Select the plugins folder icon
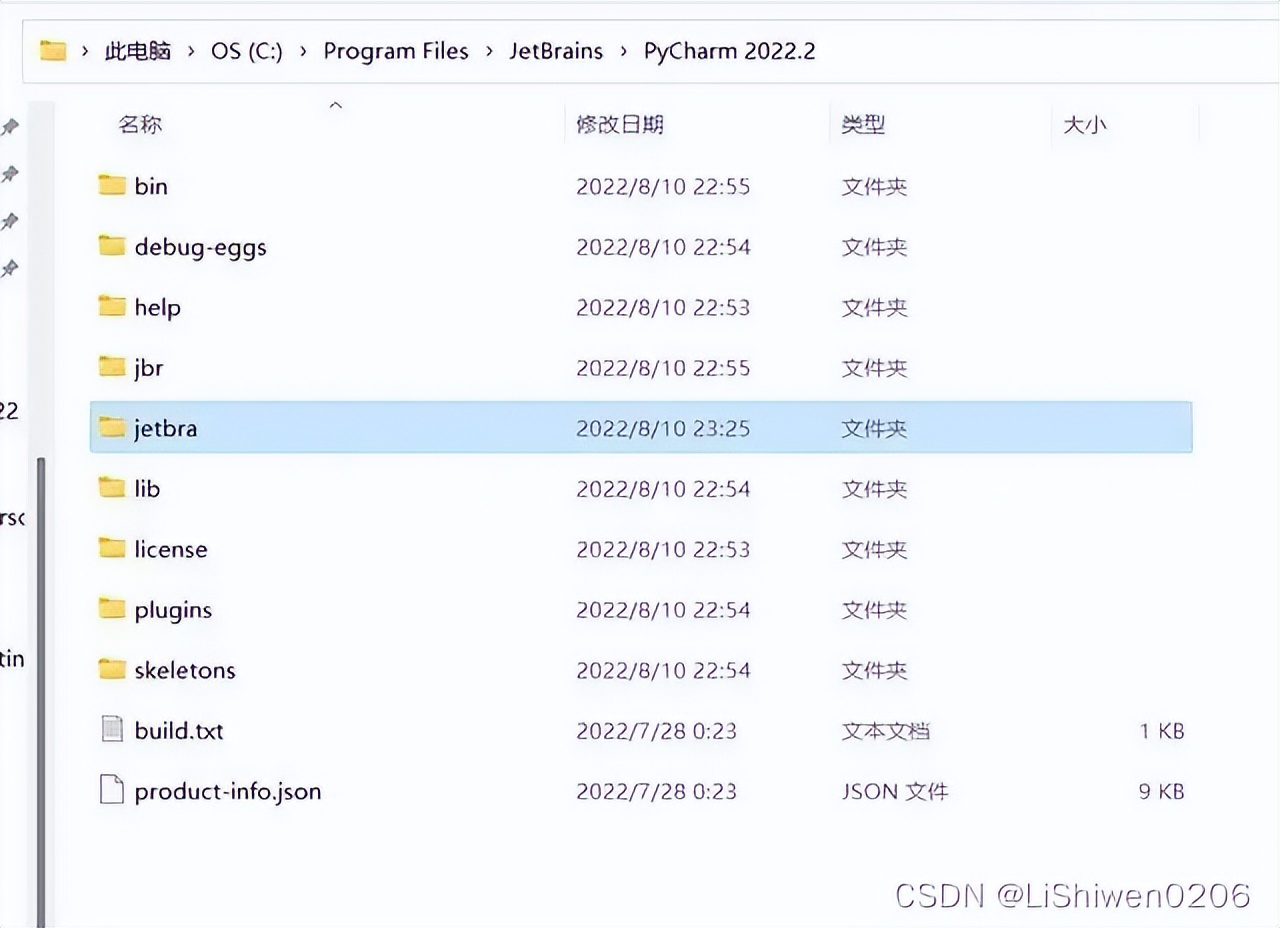The width and height of the screenshot is (1280, 928). point(112,609)
